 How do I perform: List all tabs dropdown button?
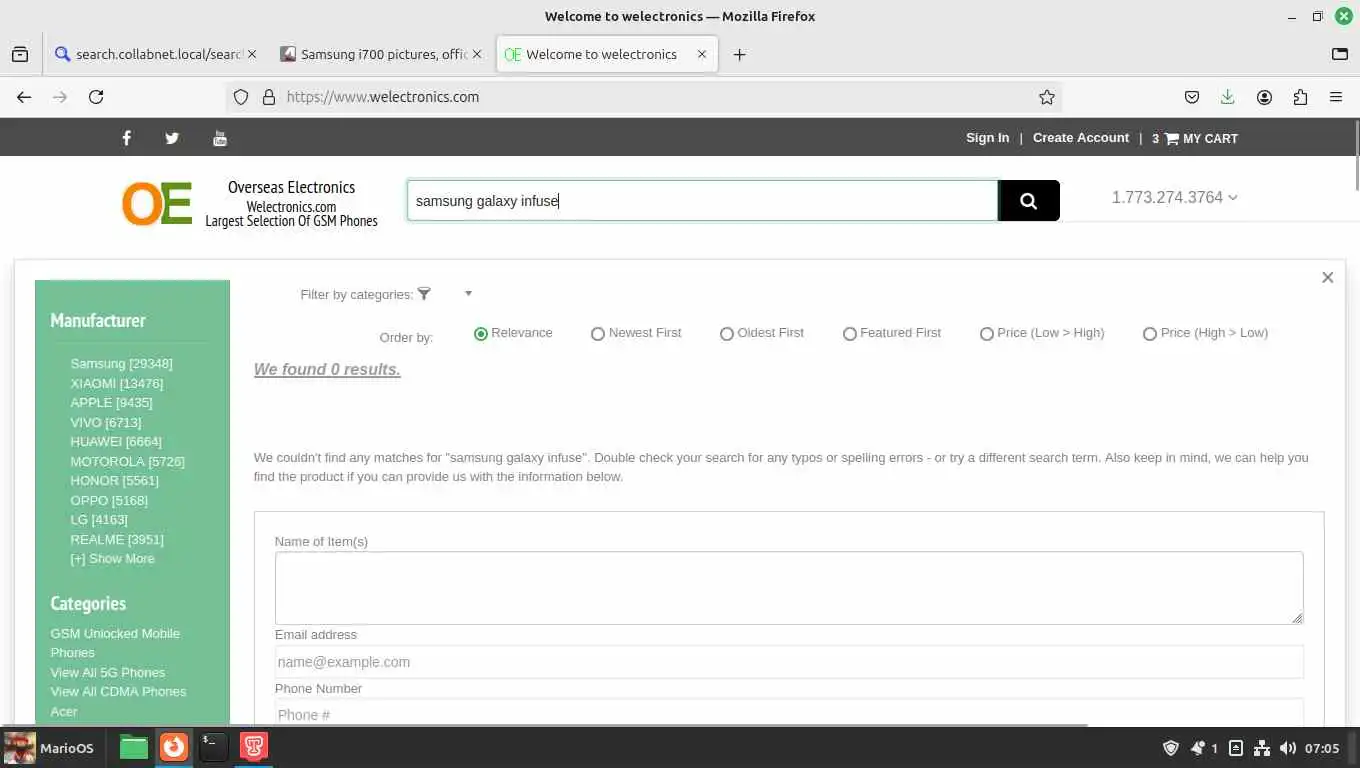click(1340, 55)
